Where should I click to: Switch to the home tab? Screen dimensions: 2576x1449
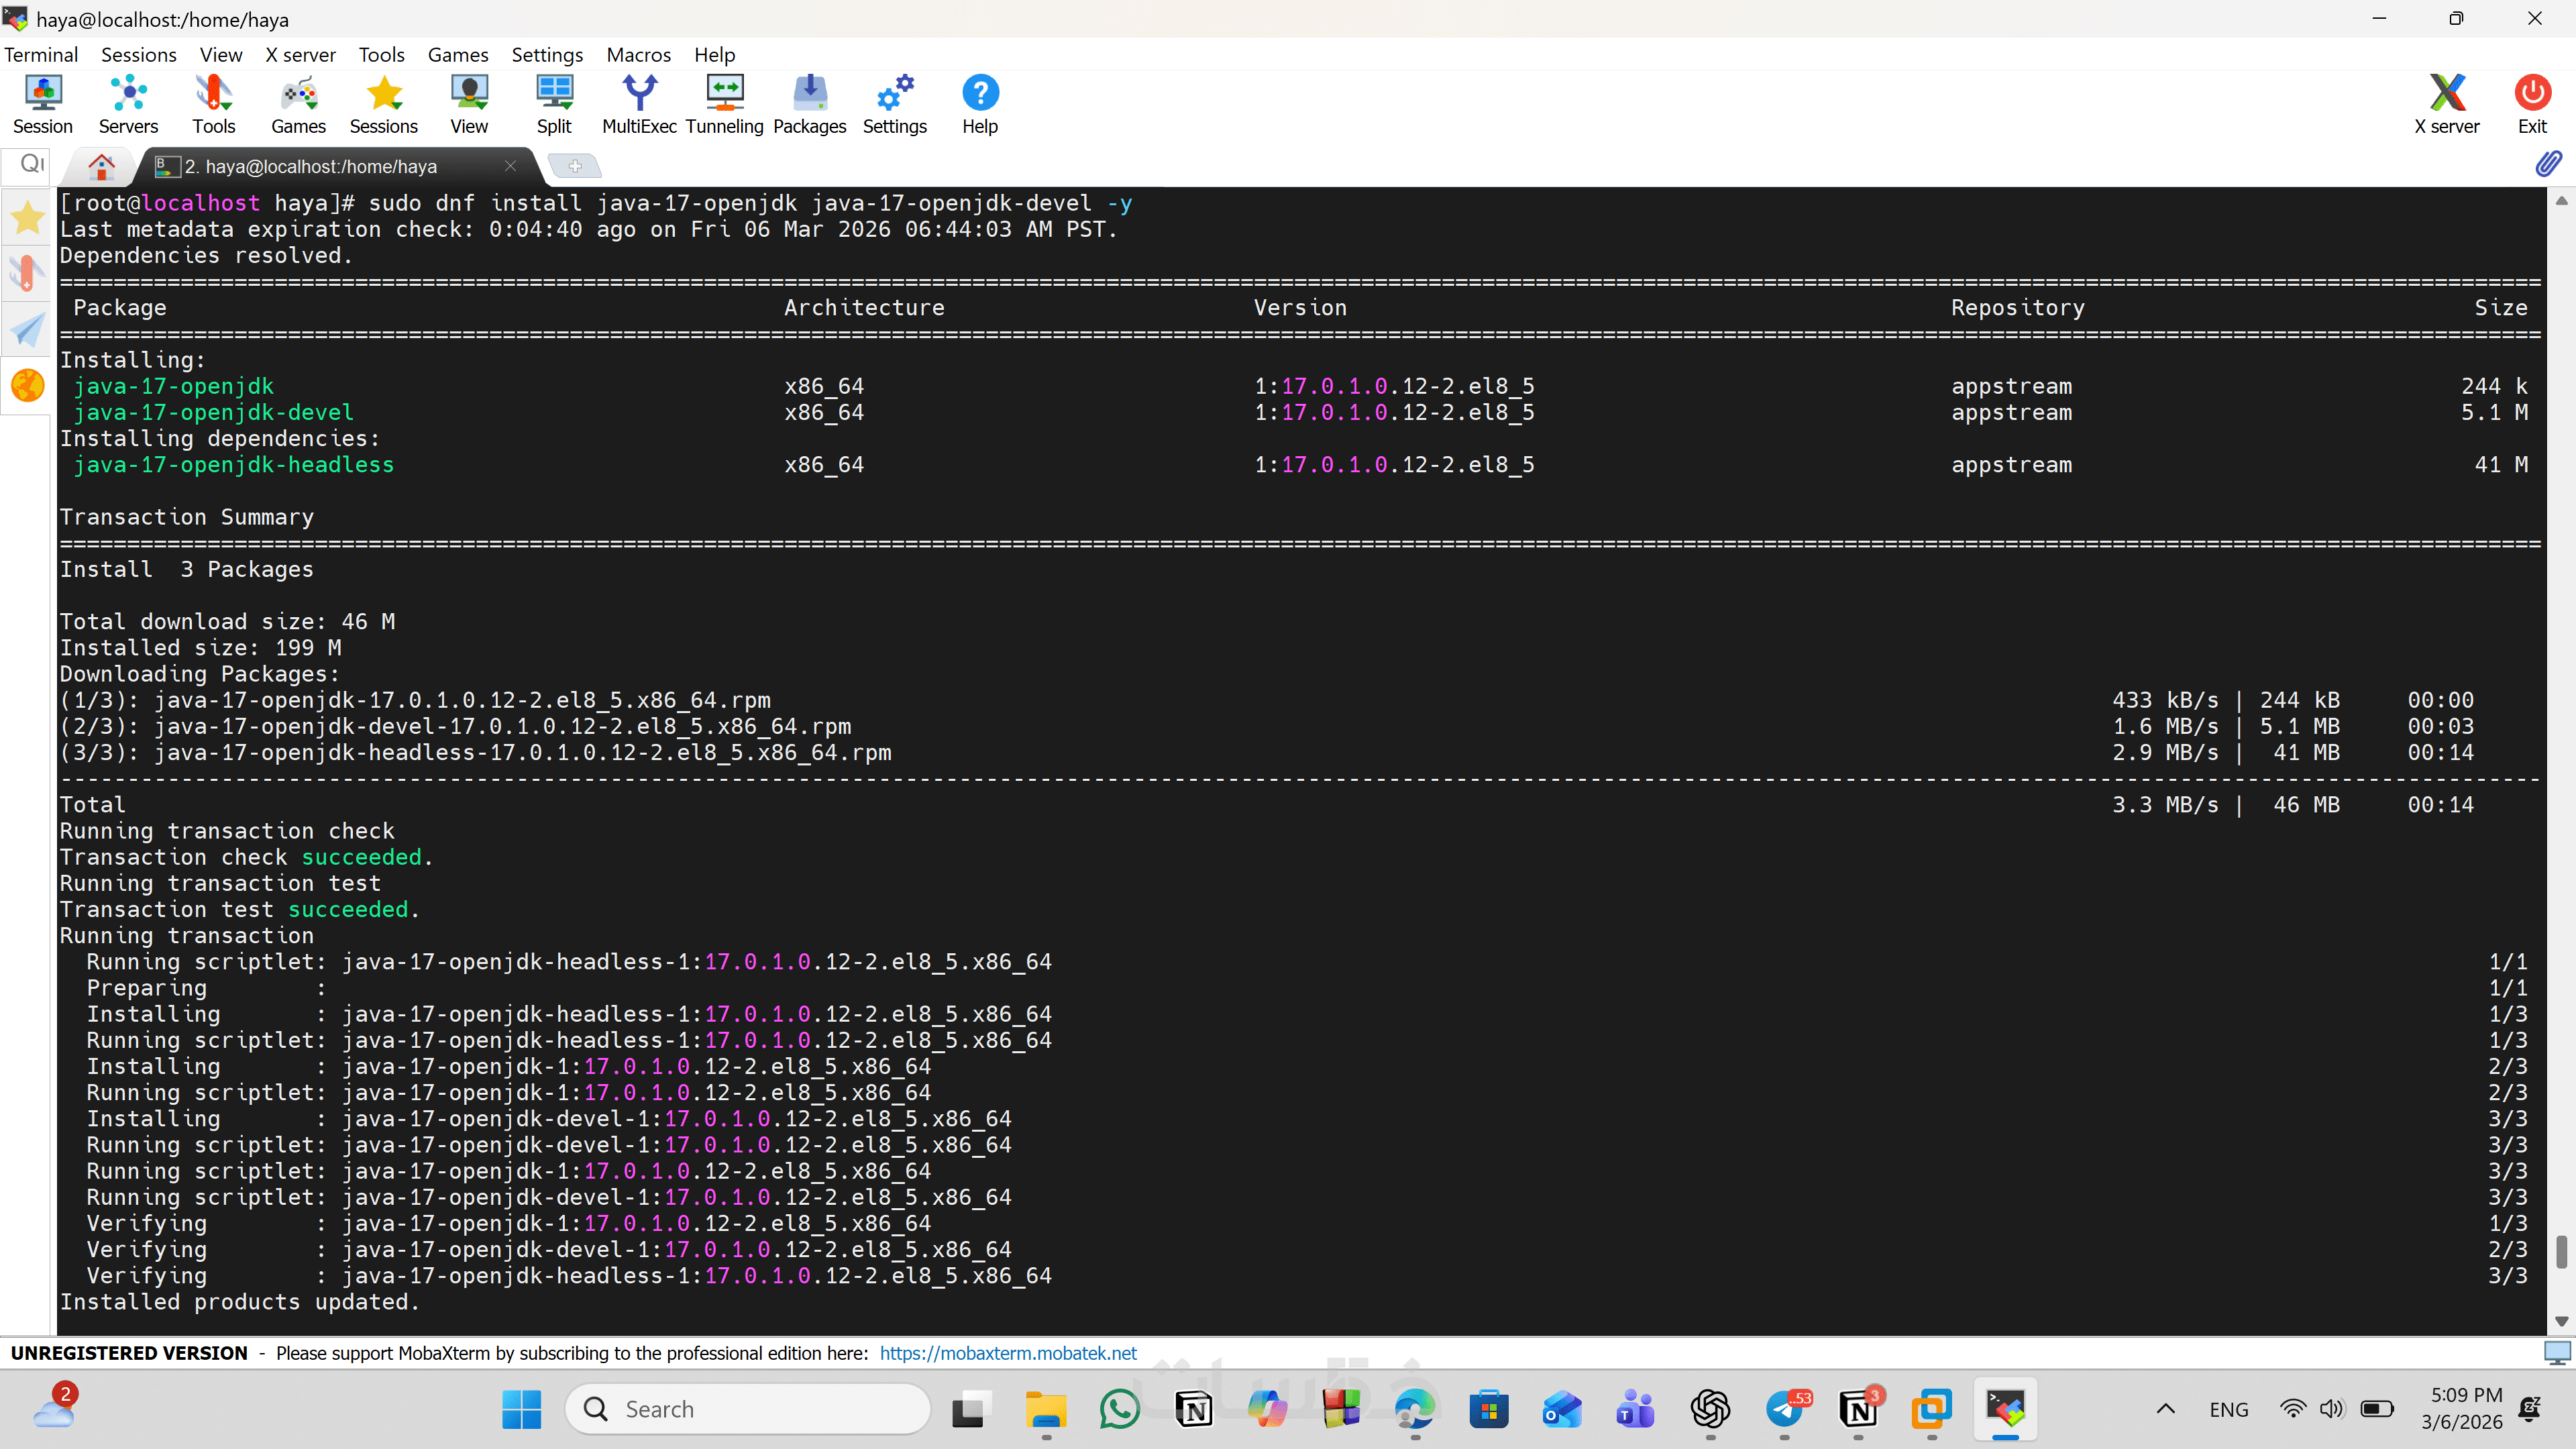[x=101, y=166]
